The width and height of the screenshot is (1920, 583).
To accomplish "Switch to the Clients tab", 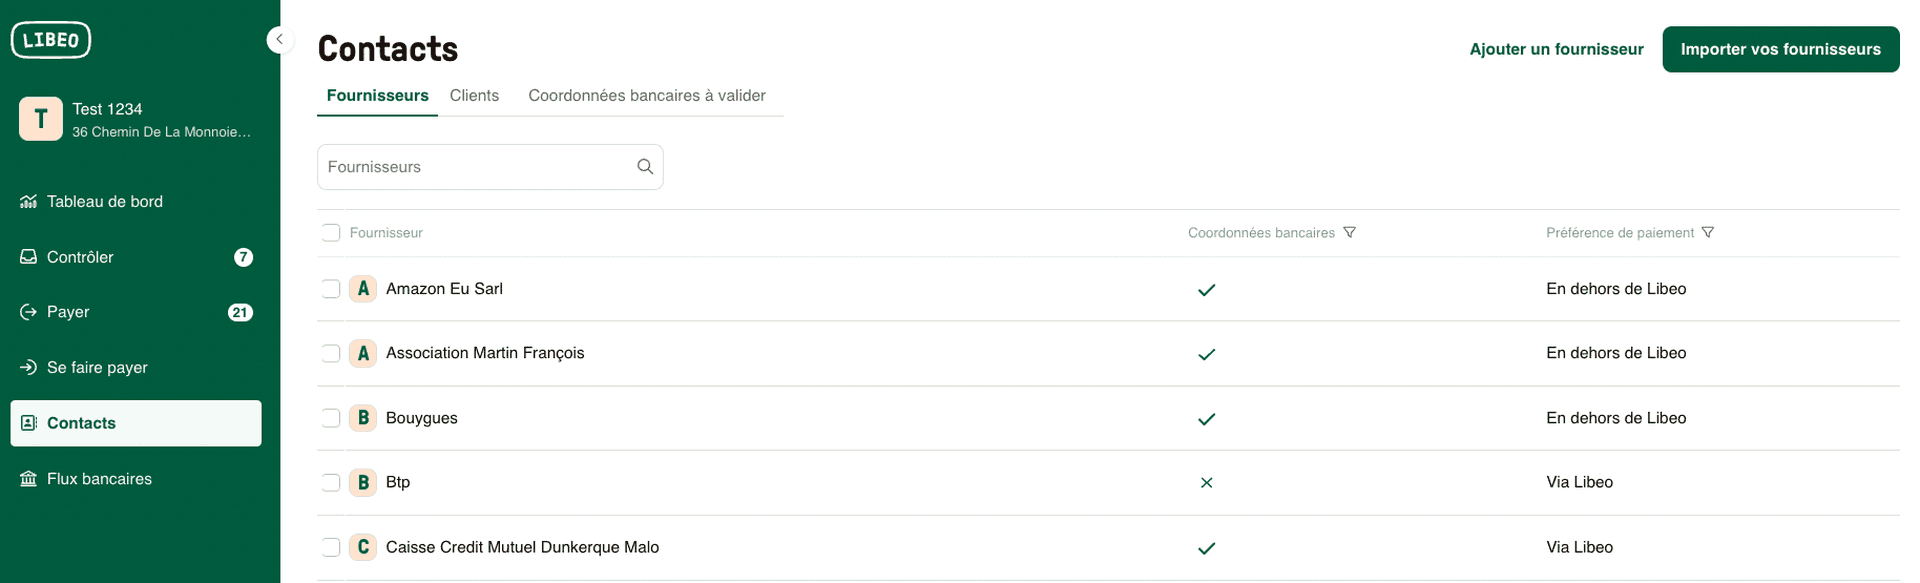I will (474, 95).
